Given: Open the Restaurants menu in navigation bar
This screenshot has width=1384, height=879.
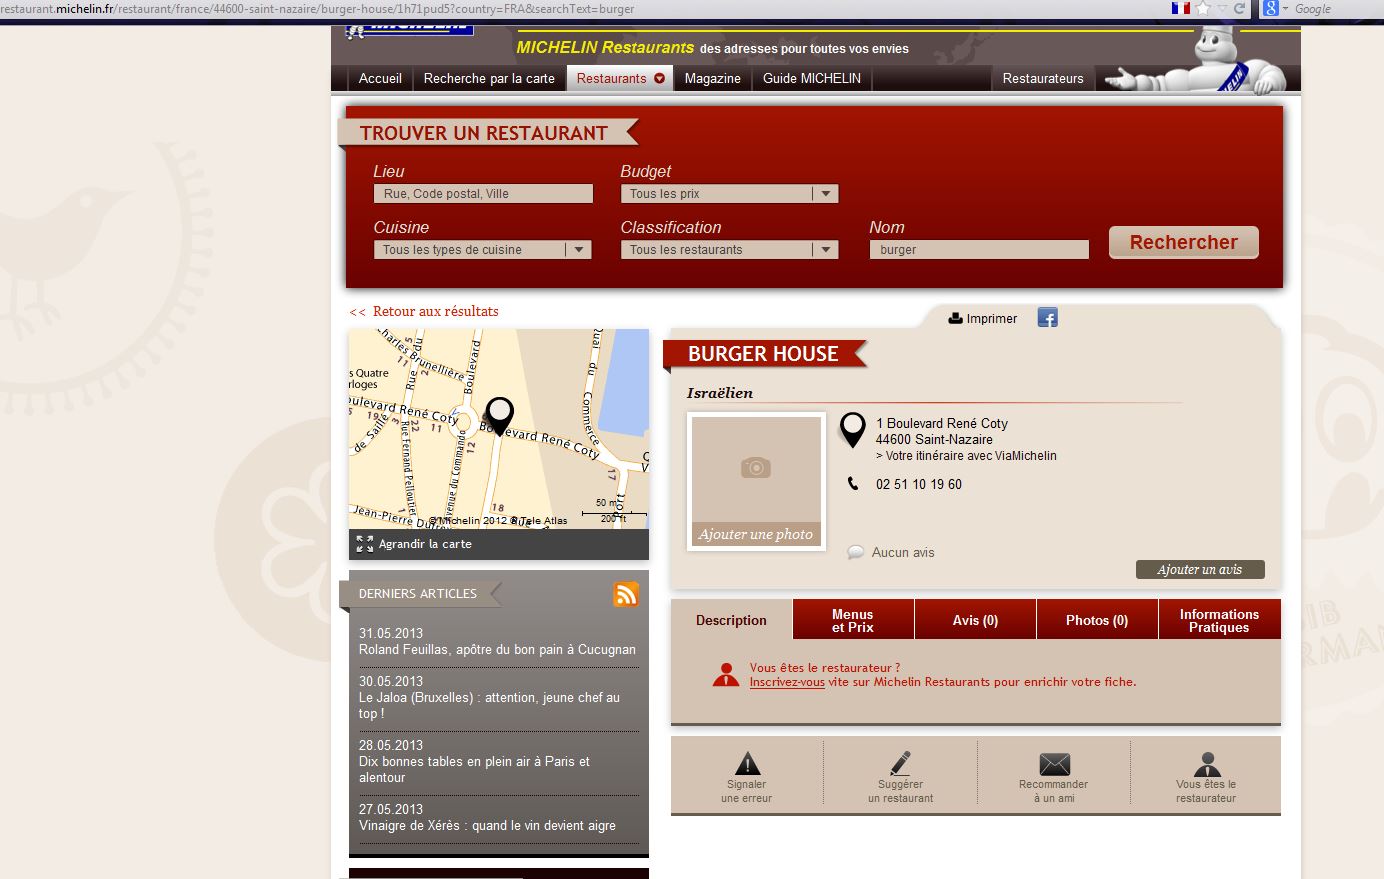Looking at the screenshot, I should 620,78.
